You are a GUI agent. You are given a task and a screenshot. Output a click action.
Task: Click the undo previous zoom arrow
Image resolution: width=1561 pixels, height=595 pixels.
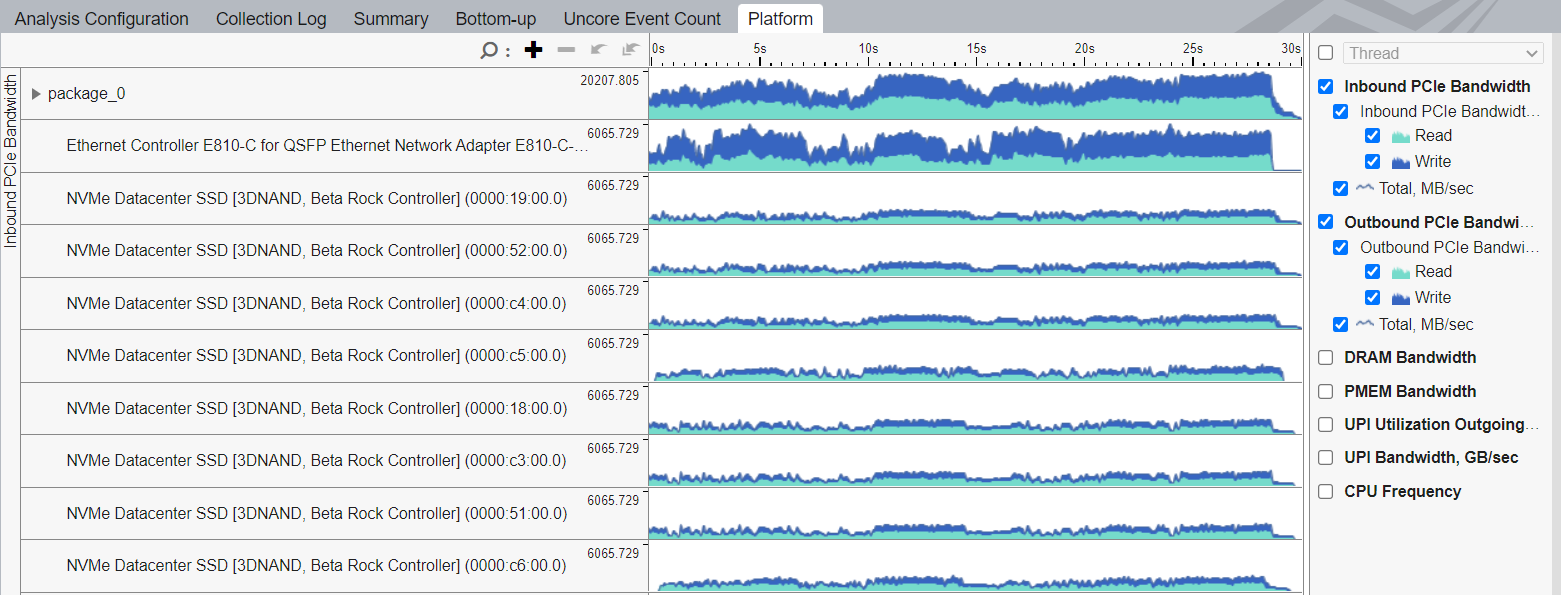(x=598, y=50)
